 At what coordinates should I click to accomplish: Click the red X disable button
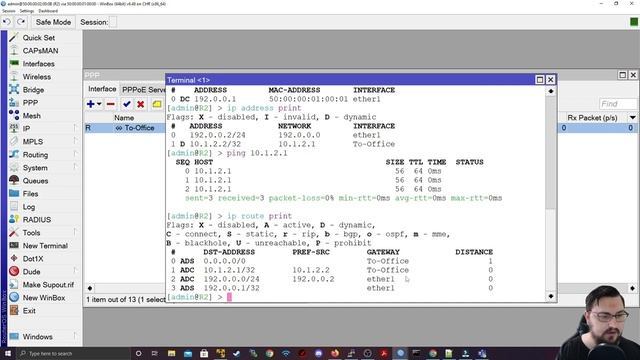click(x=141, y=104)
